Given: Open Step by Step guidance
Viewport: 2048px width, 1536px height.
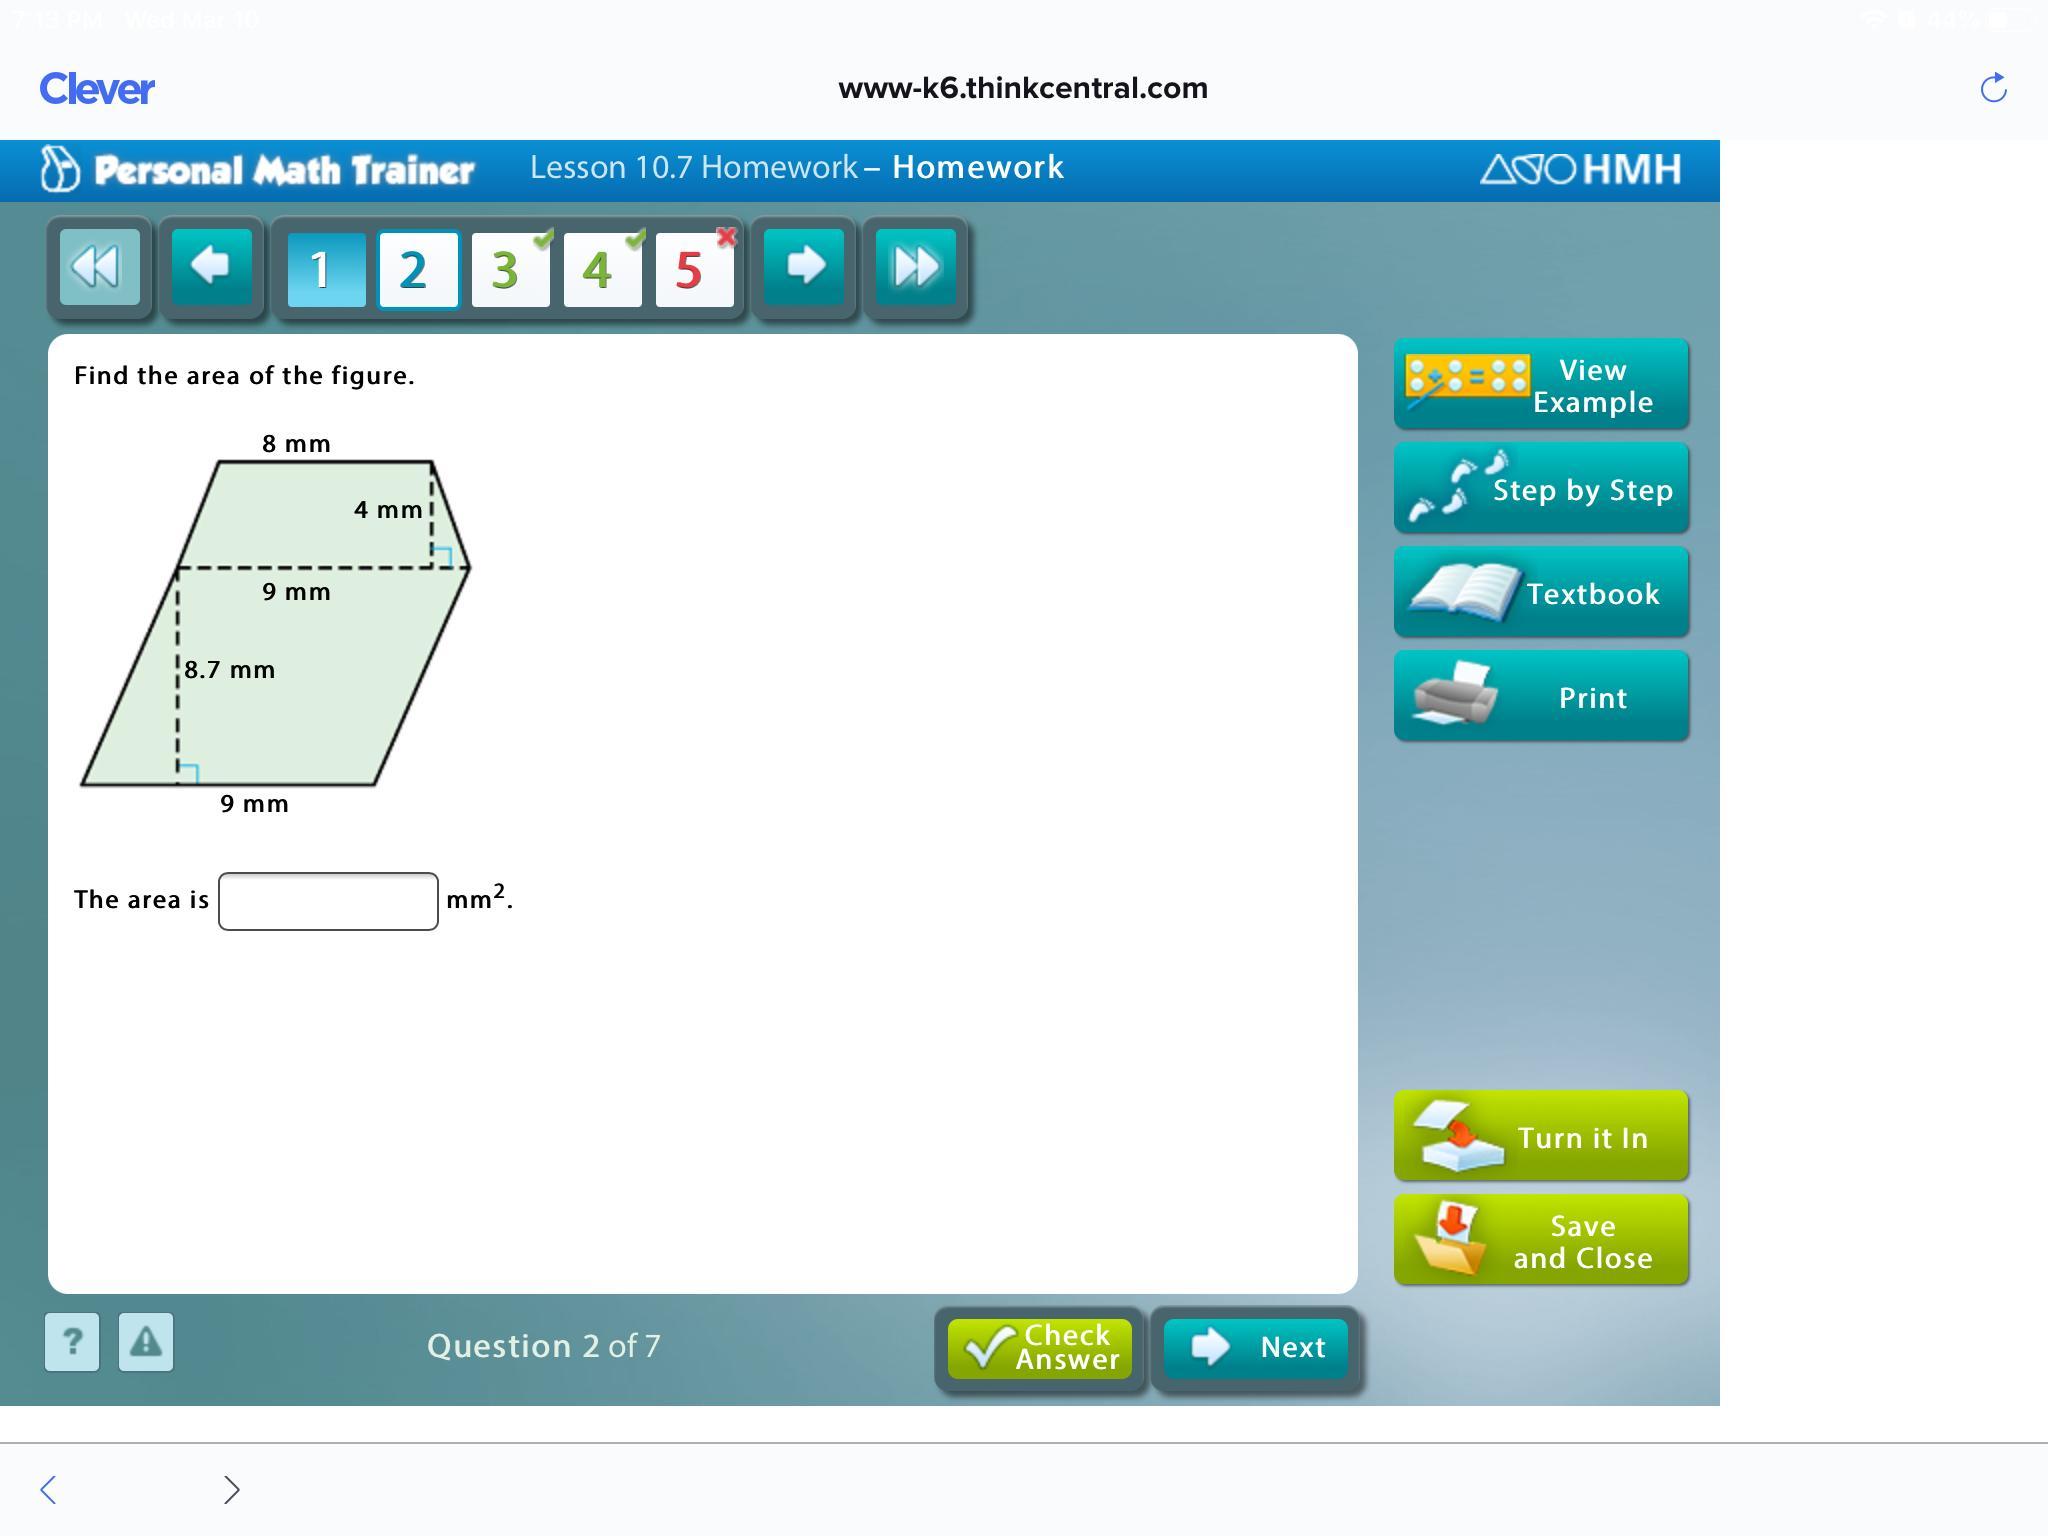Looking at the screenshot, I should [x=1541, y=489].
